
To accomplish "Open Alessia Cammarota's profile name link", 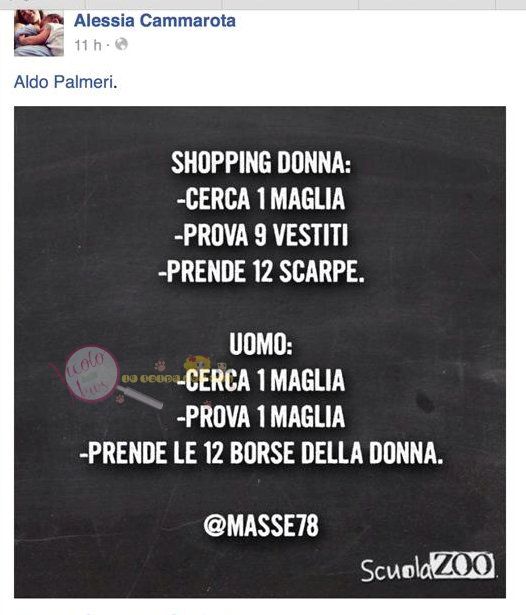I will (155, 20).
